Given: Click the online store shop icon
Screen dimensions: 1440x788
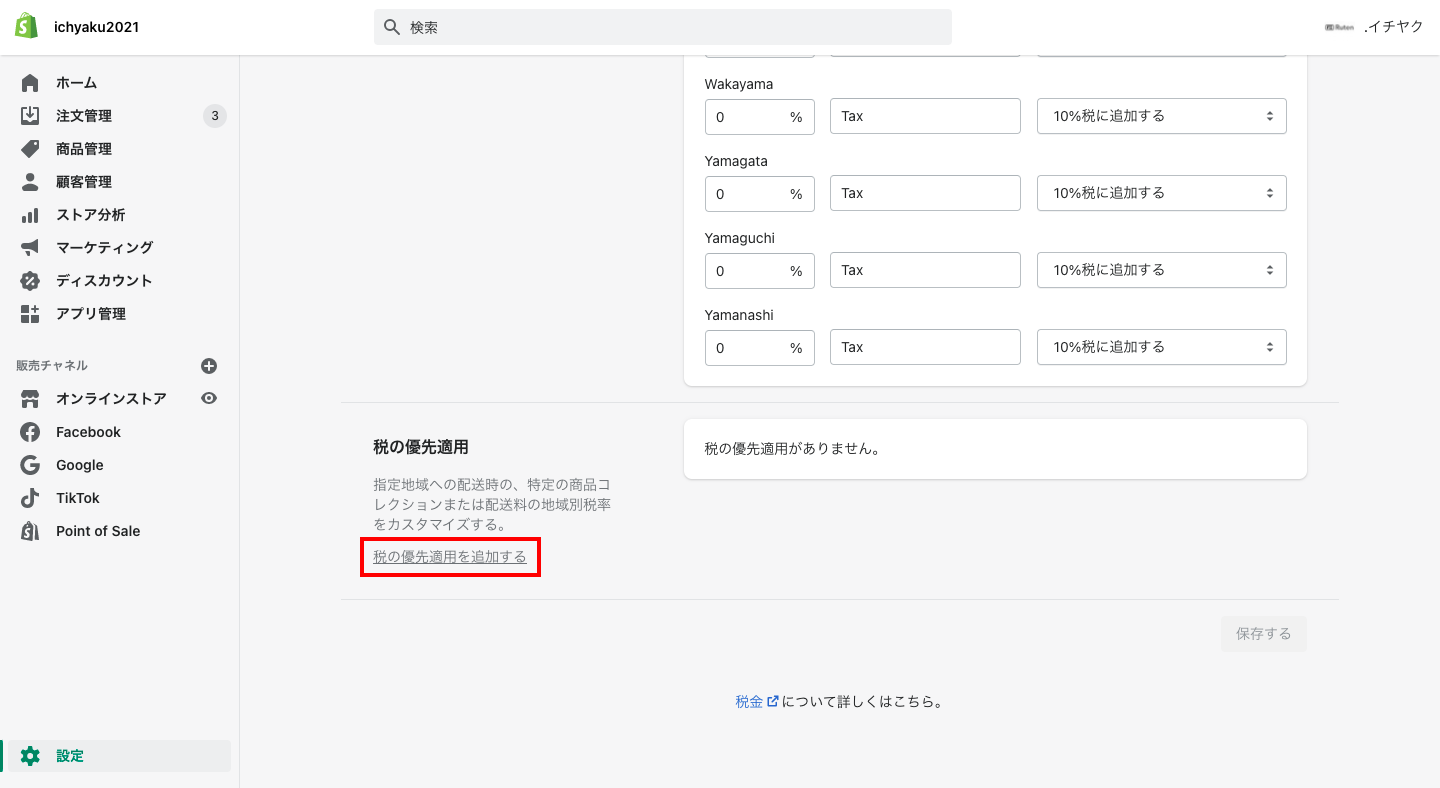Looking at the screenshot, I should tap(30, 399).
